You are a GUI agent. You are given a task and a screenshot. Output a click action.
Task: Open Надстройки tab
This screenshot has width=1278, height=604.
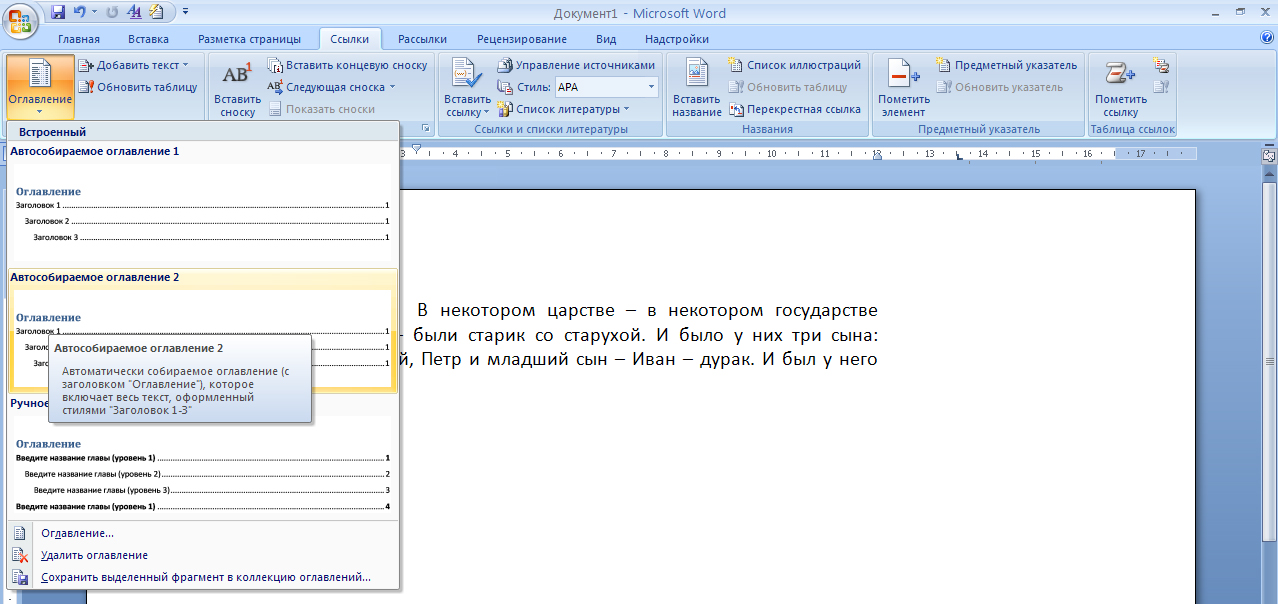coord(677,39)
